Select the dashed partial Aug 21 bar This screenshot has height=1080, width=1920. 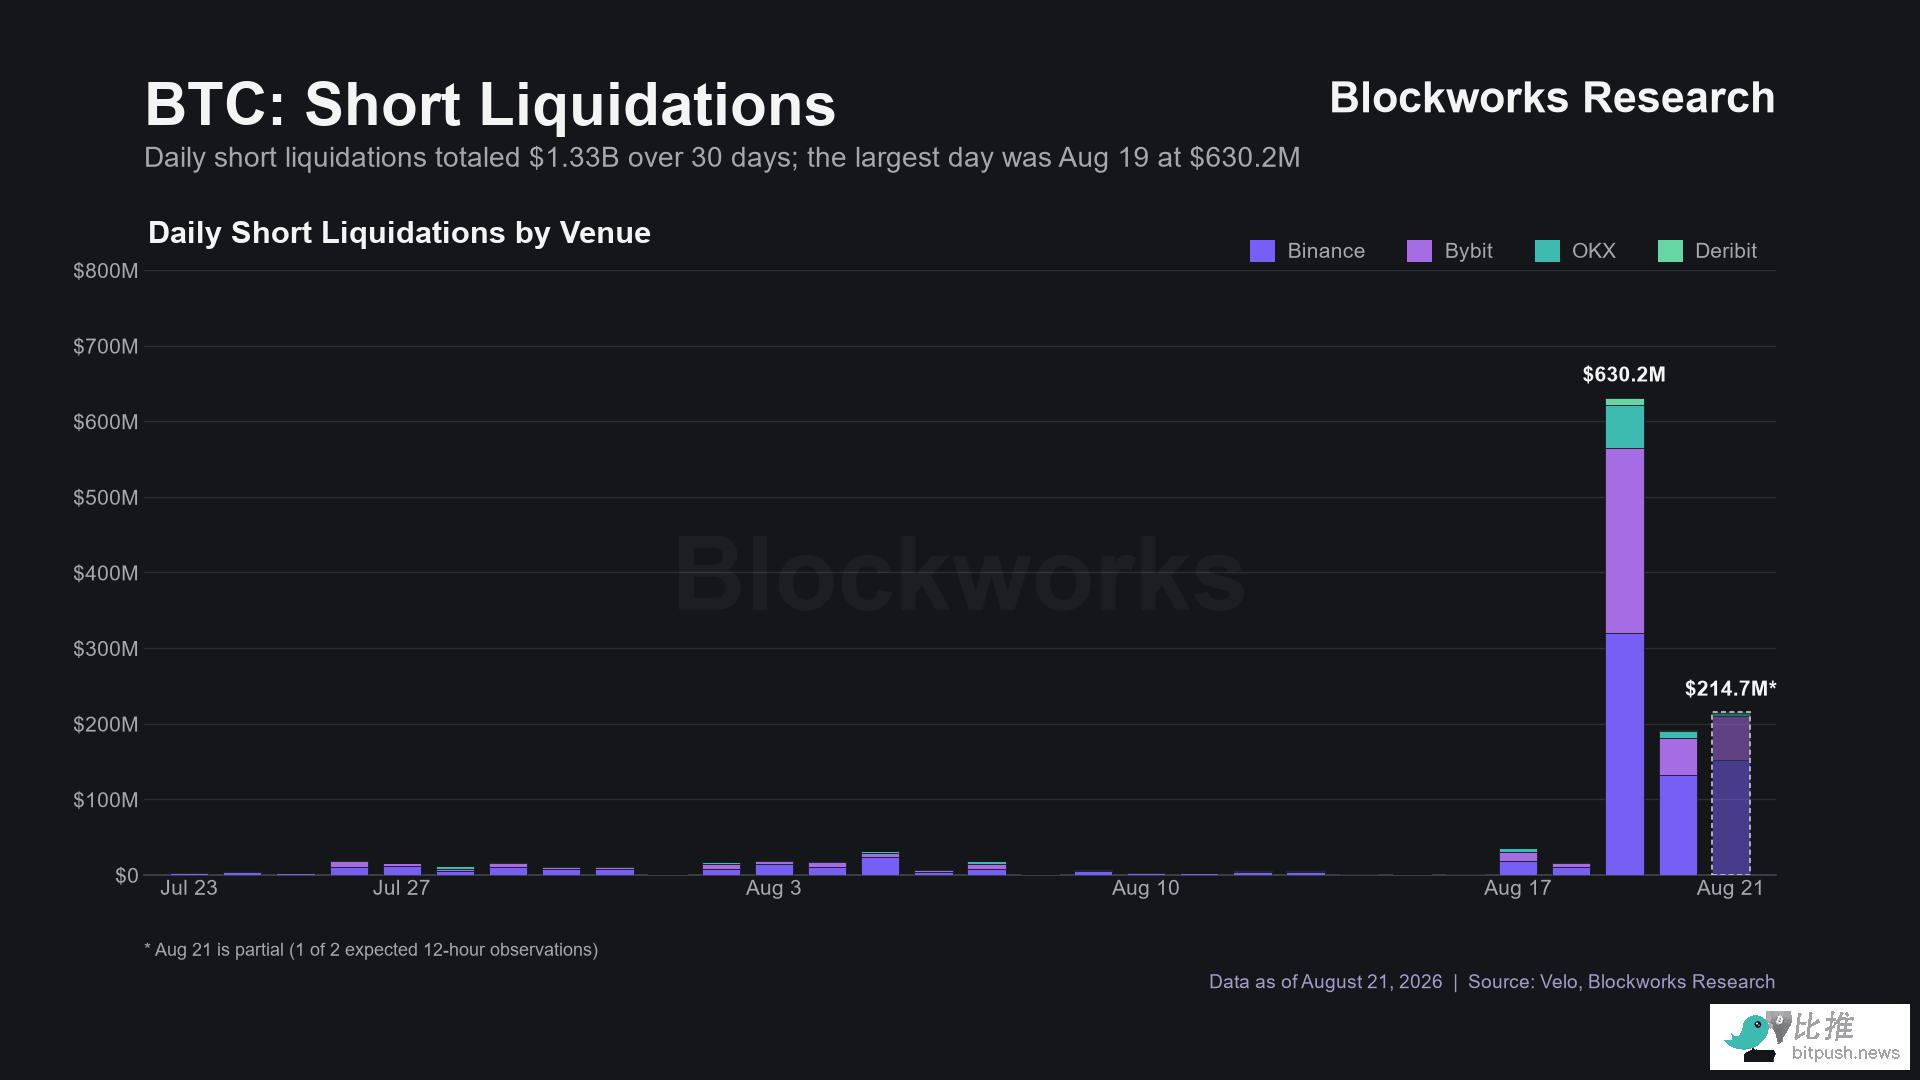coord(1731,794)
